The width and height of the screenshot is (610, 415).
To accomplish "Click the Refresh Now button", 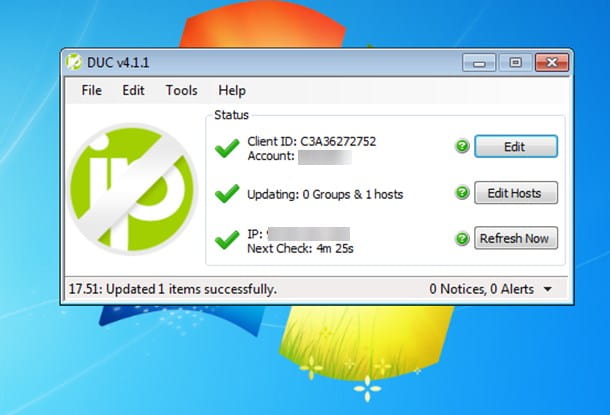I will 516,238.
